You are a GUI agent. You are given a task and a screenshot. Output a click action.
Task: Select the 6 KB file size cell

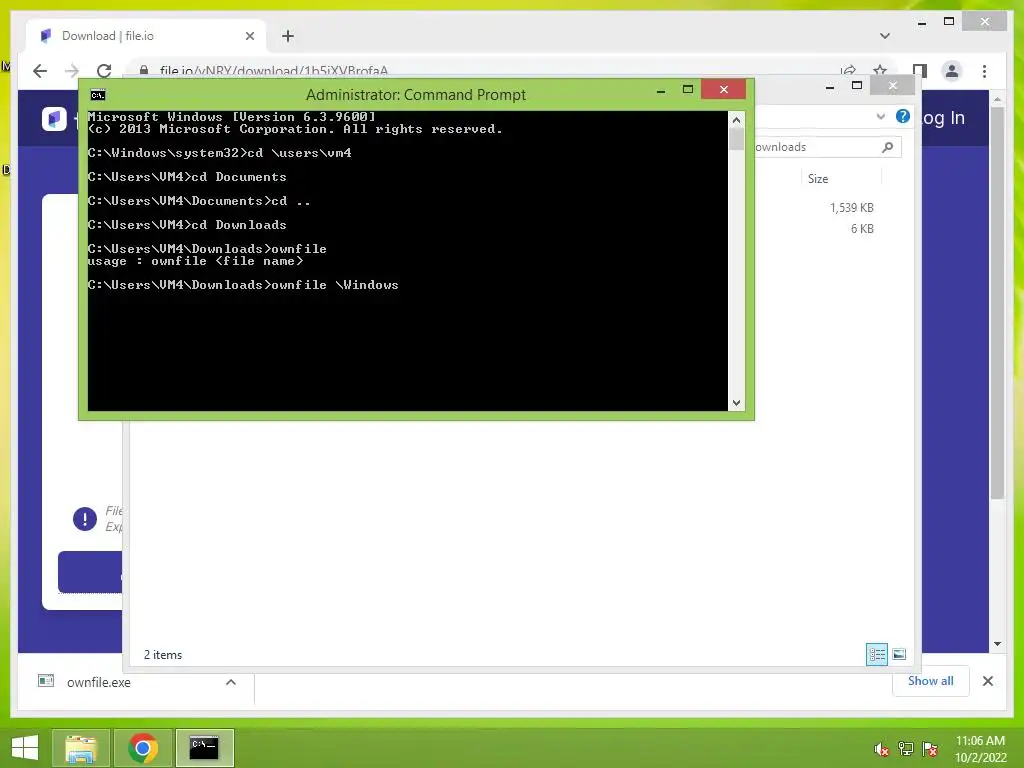click(x=862, y=229)
